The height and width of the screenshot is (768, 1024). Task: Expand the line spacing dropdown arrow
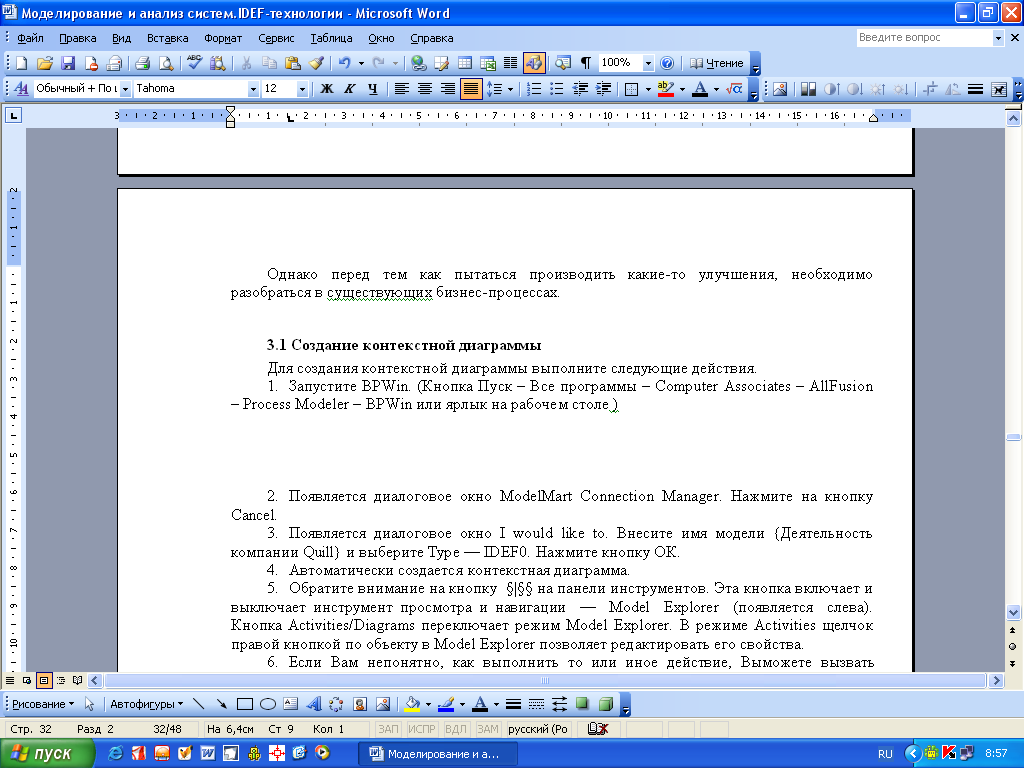pos(511,89)
